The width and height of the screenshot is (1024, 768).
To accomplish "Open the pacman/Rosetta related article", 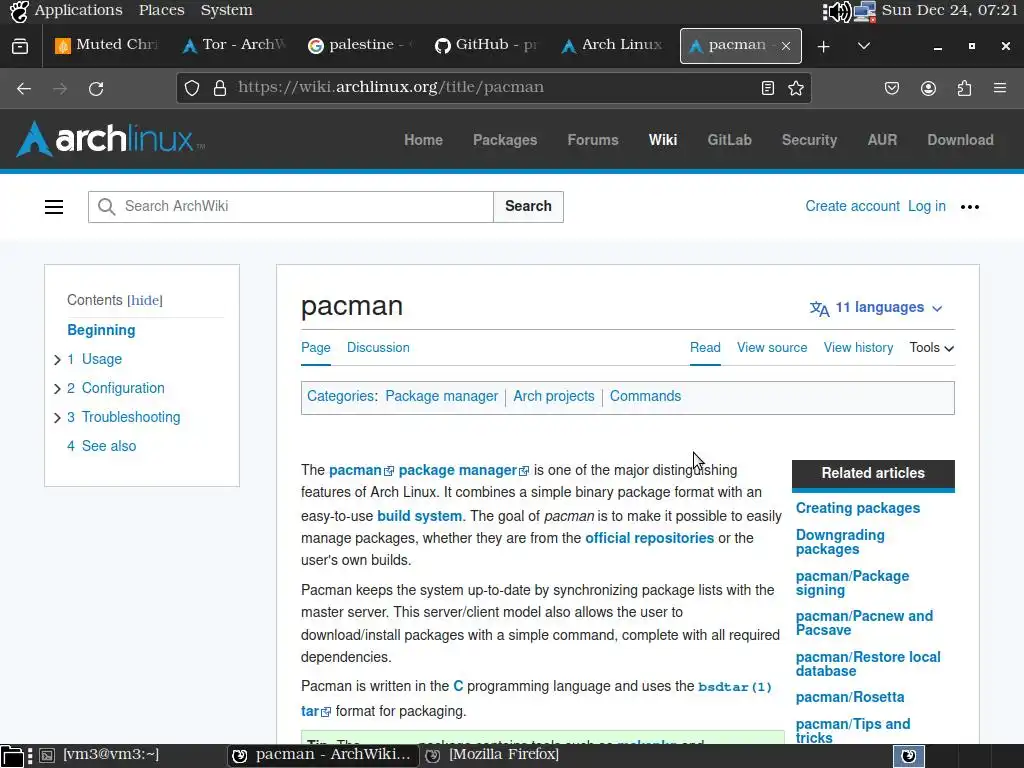I will click(x=850, y=697).
